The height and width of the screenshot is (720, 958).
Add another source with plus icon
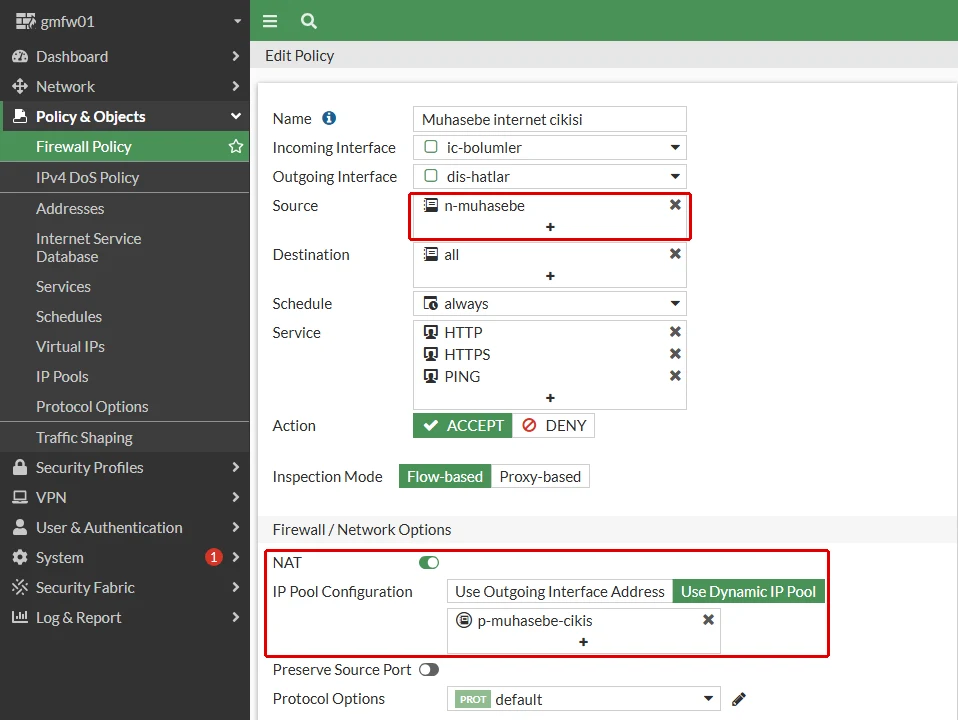pos(550,227)
